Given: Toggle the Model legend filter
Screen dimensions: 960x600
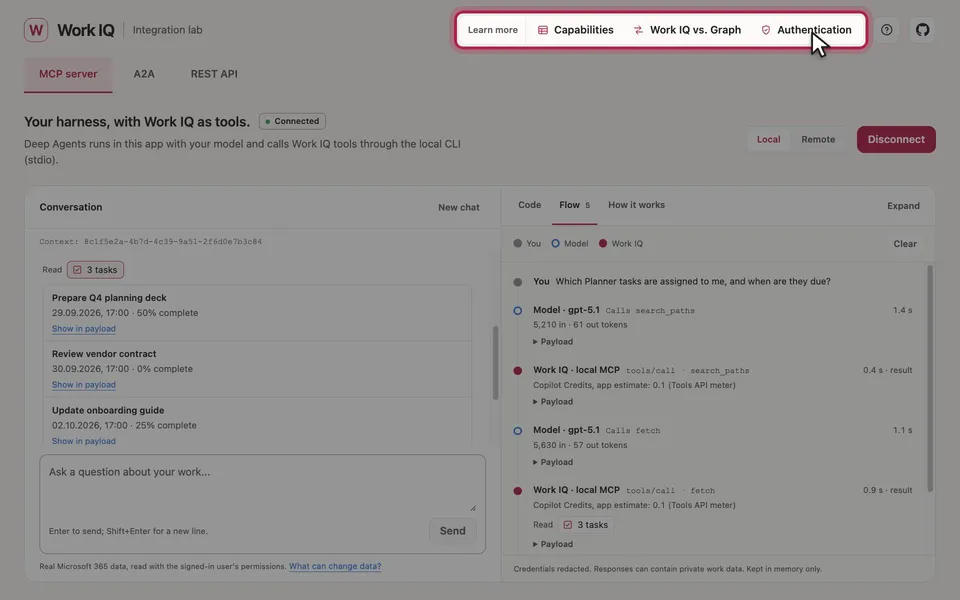Looking at the screenshot, I should tap(570, 244).
